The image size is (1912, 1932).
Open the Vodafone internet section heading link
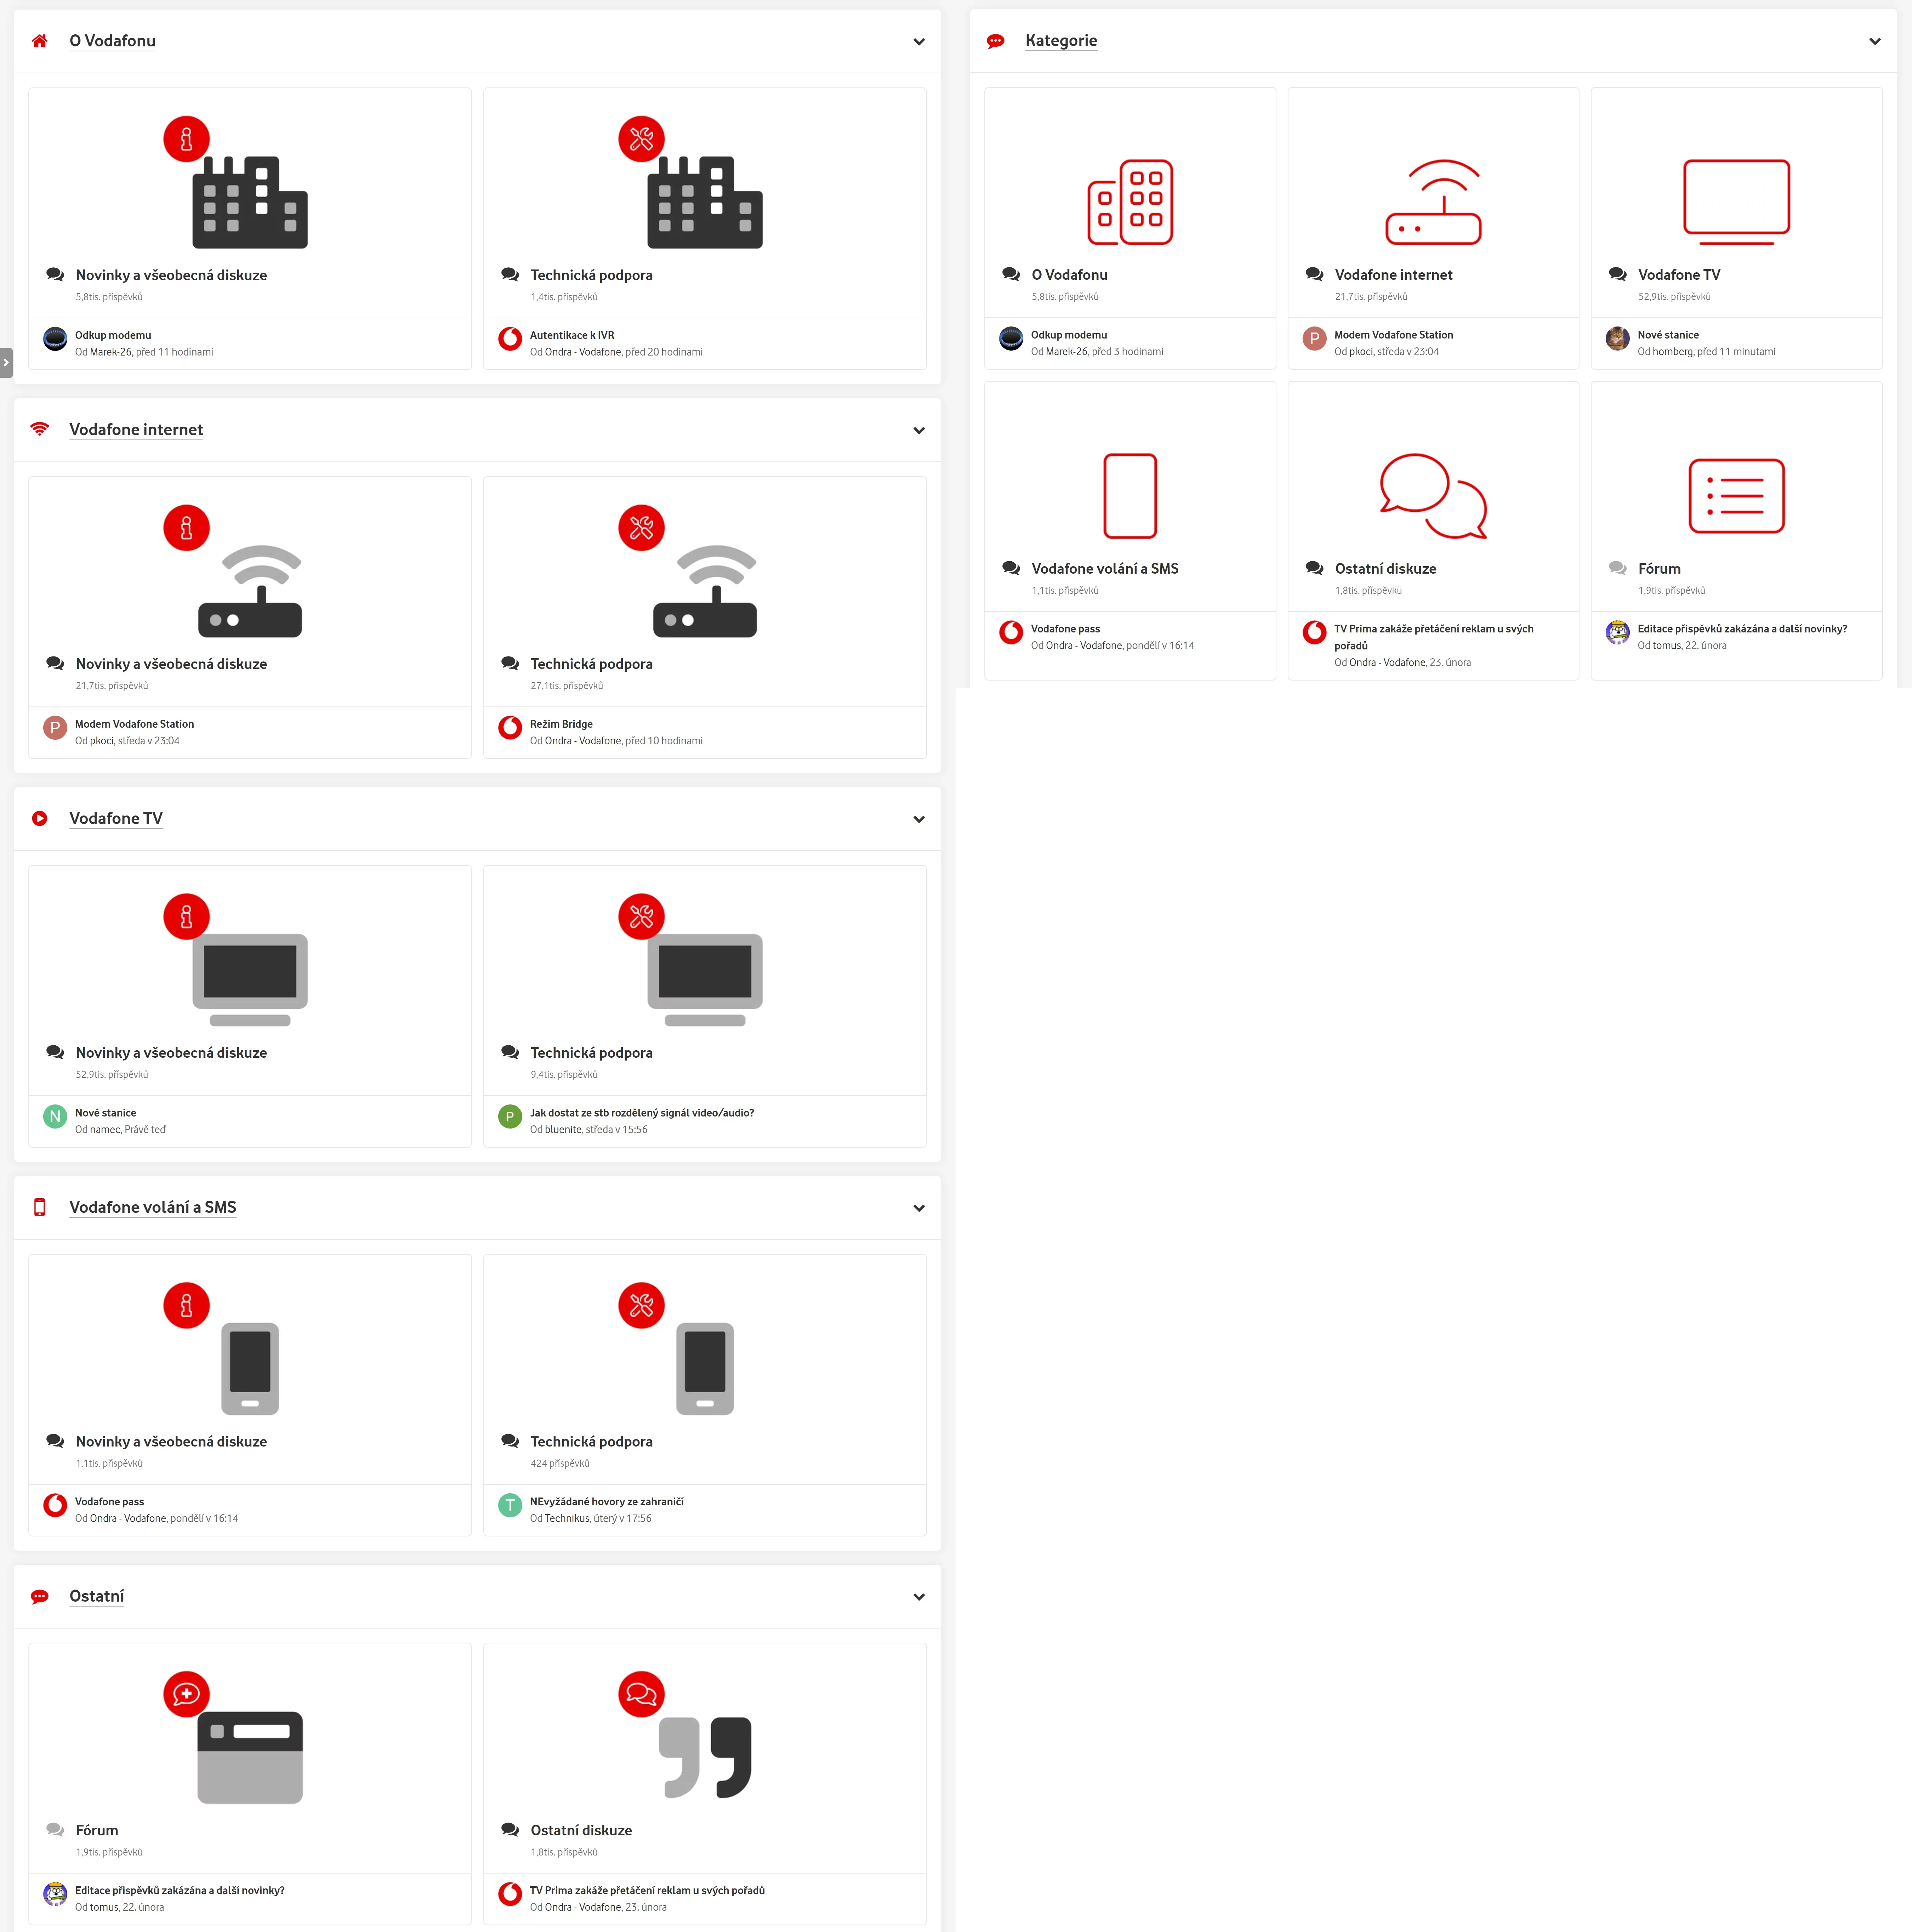[x=136, y=430]
